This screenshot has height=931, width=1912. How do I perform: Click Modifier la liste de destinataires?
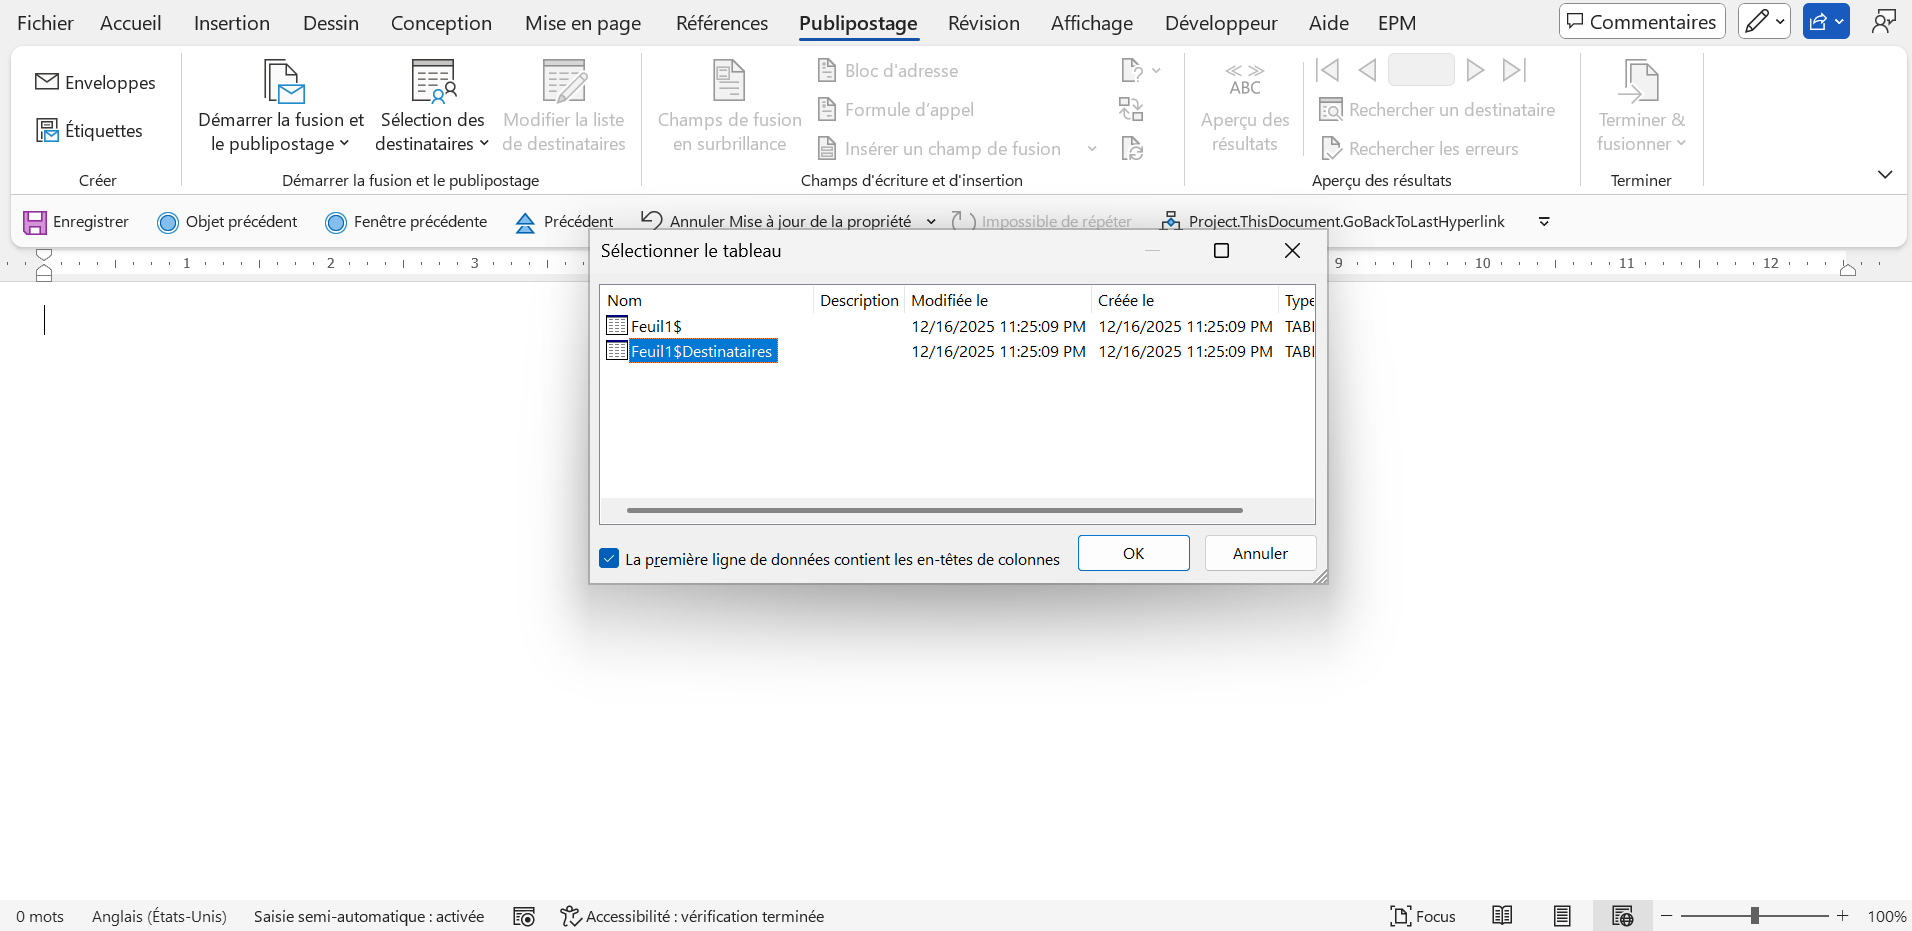(564, 108)
